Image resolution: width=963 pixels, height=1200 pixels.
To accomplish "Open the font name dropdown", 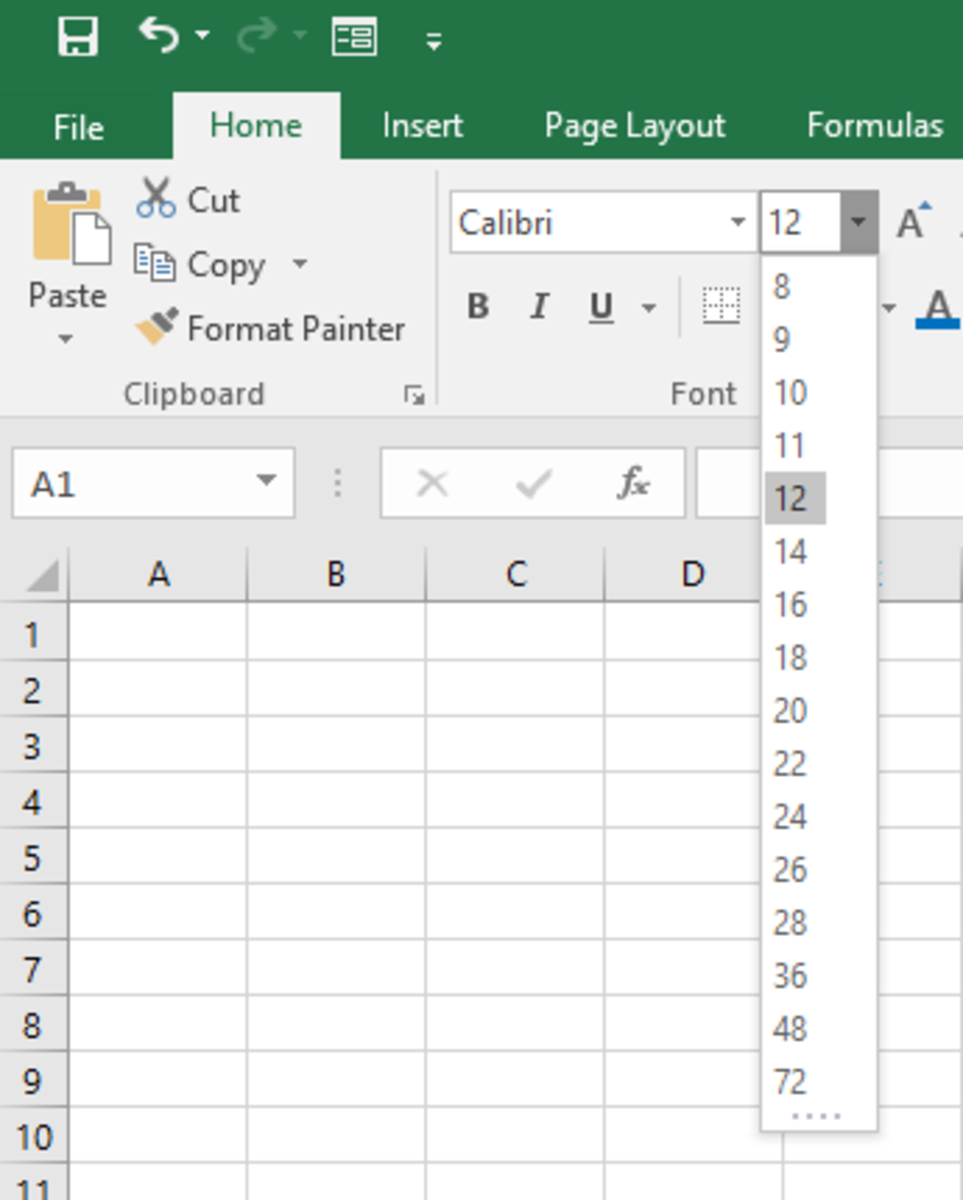I will 739,222.
